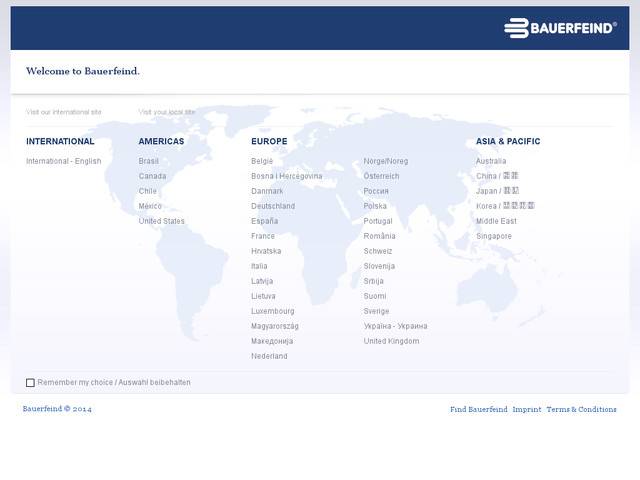The image size is (640, 480).
Task: Open the Srbija site
Action: pos(373,281)
